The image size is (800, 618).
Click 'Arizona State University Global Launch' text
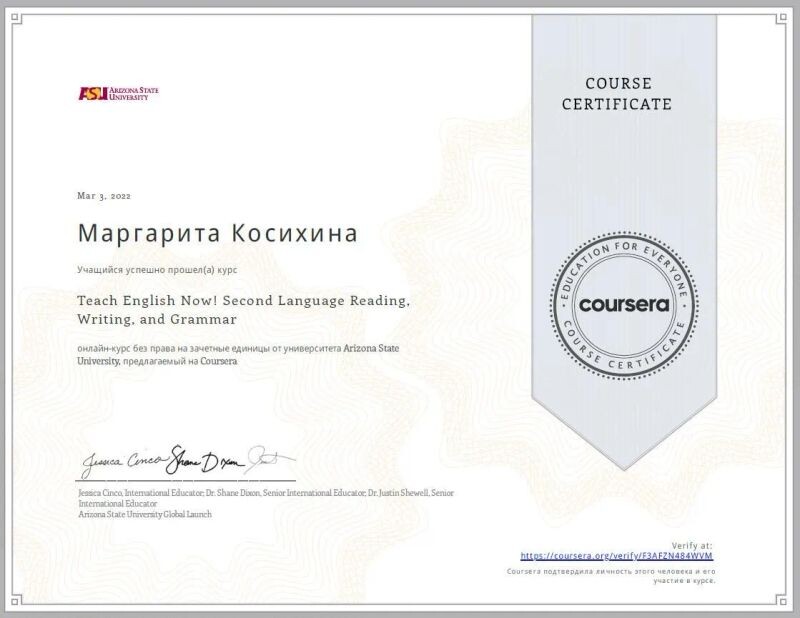(x=144, y=514)
